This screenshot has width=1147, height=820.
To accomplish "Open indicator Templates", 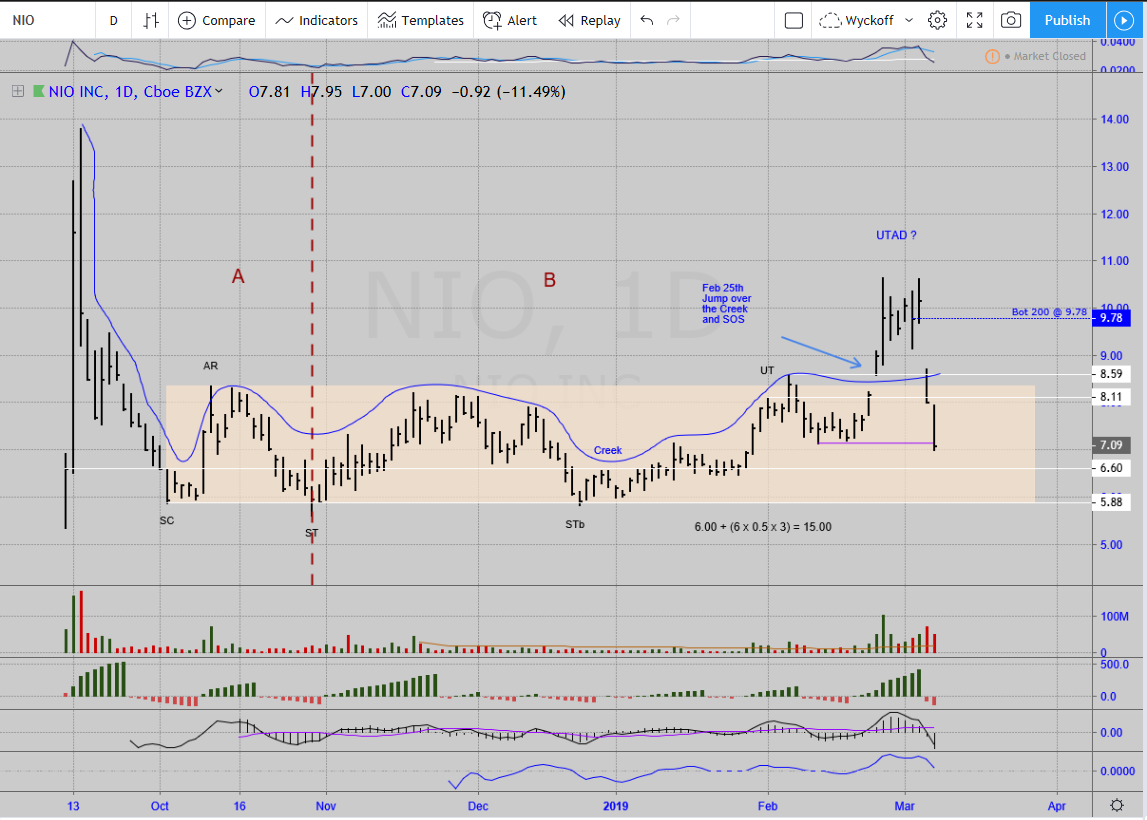I will 421,20.
